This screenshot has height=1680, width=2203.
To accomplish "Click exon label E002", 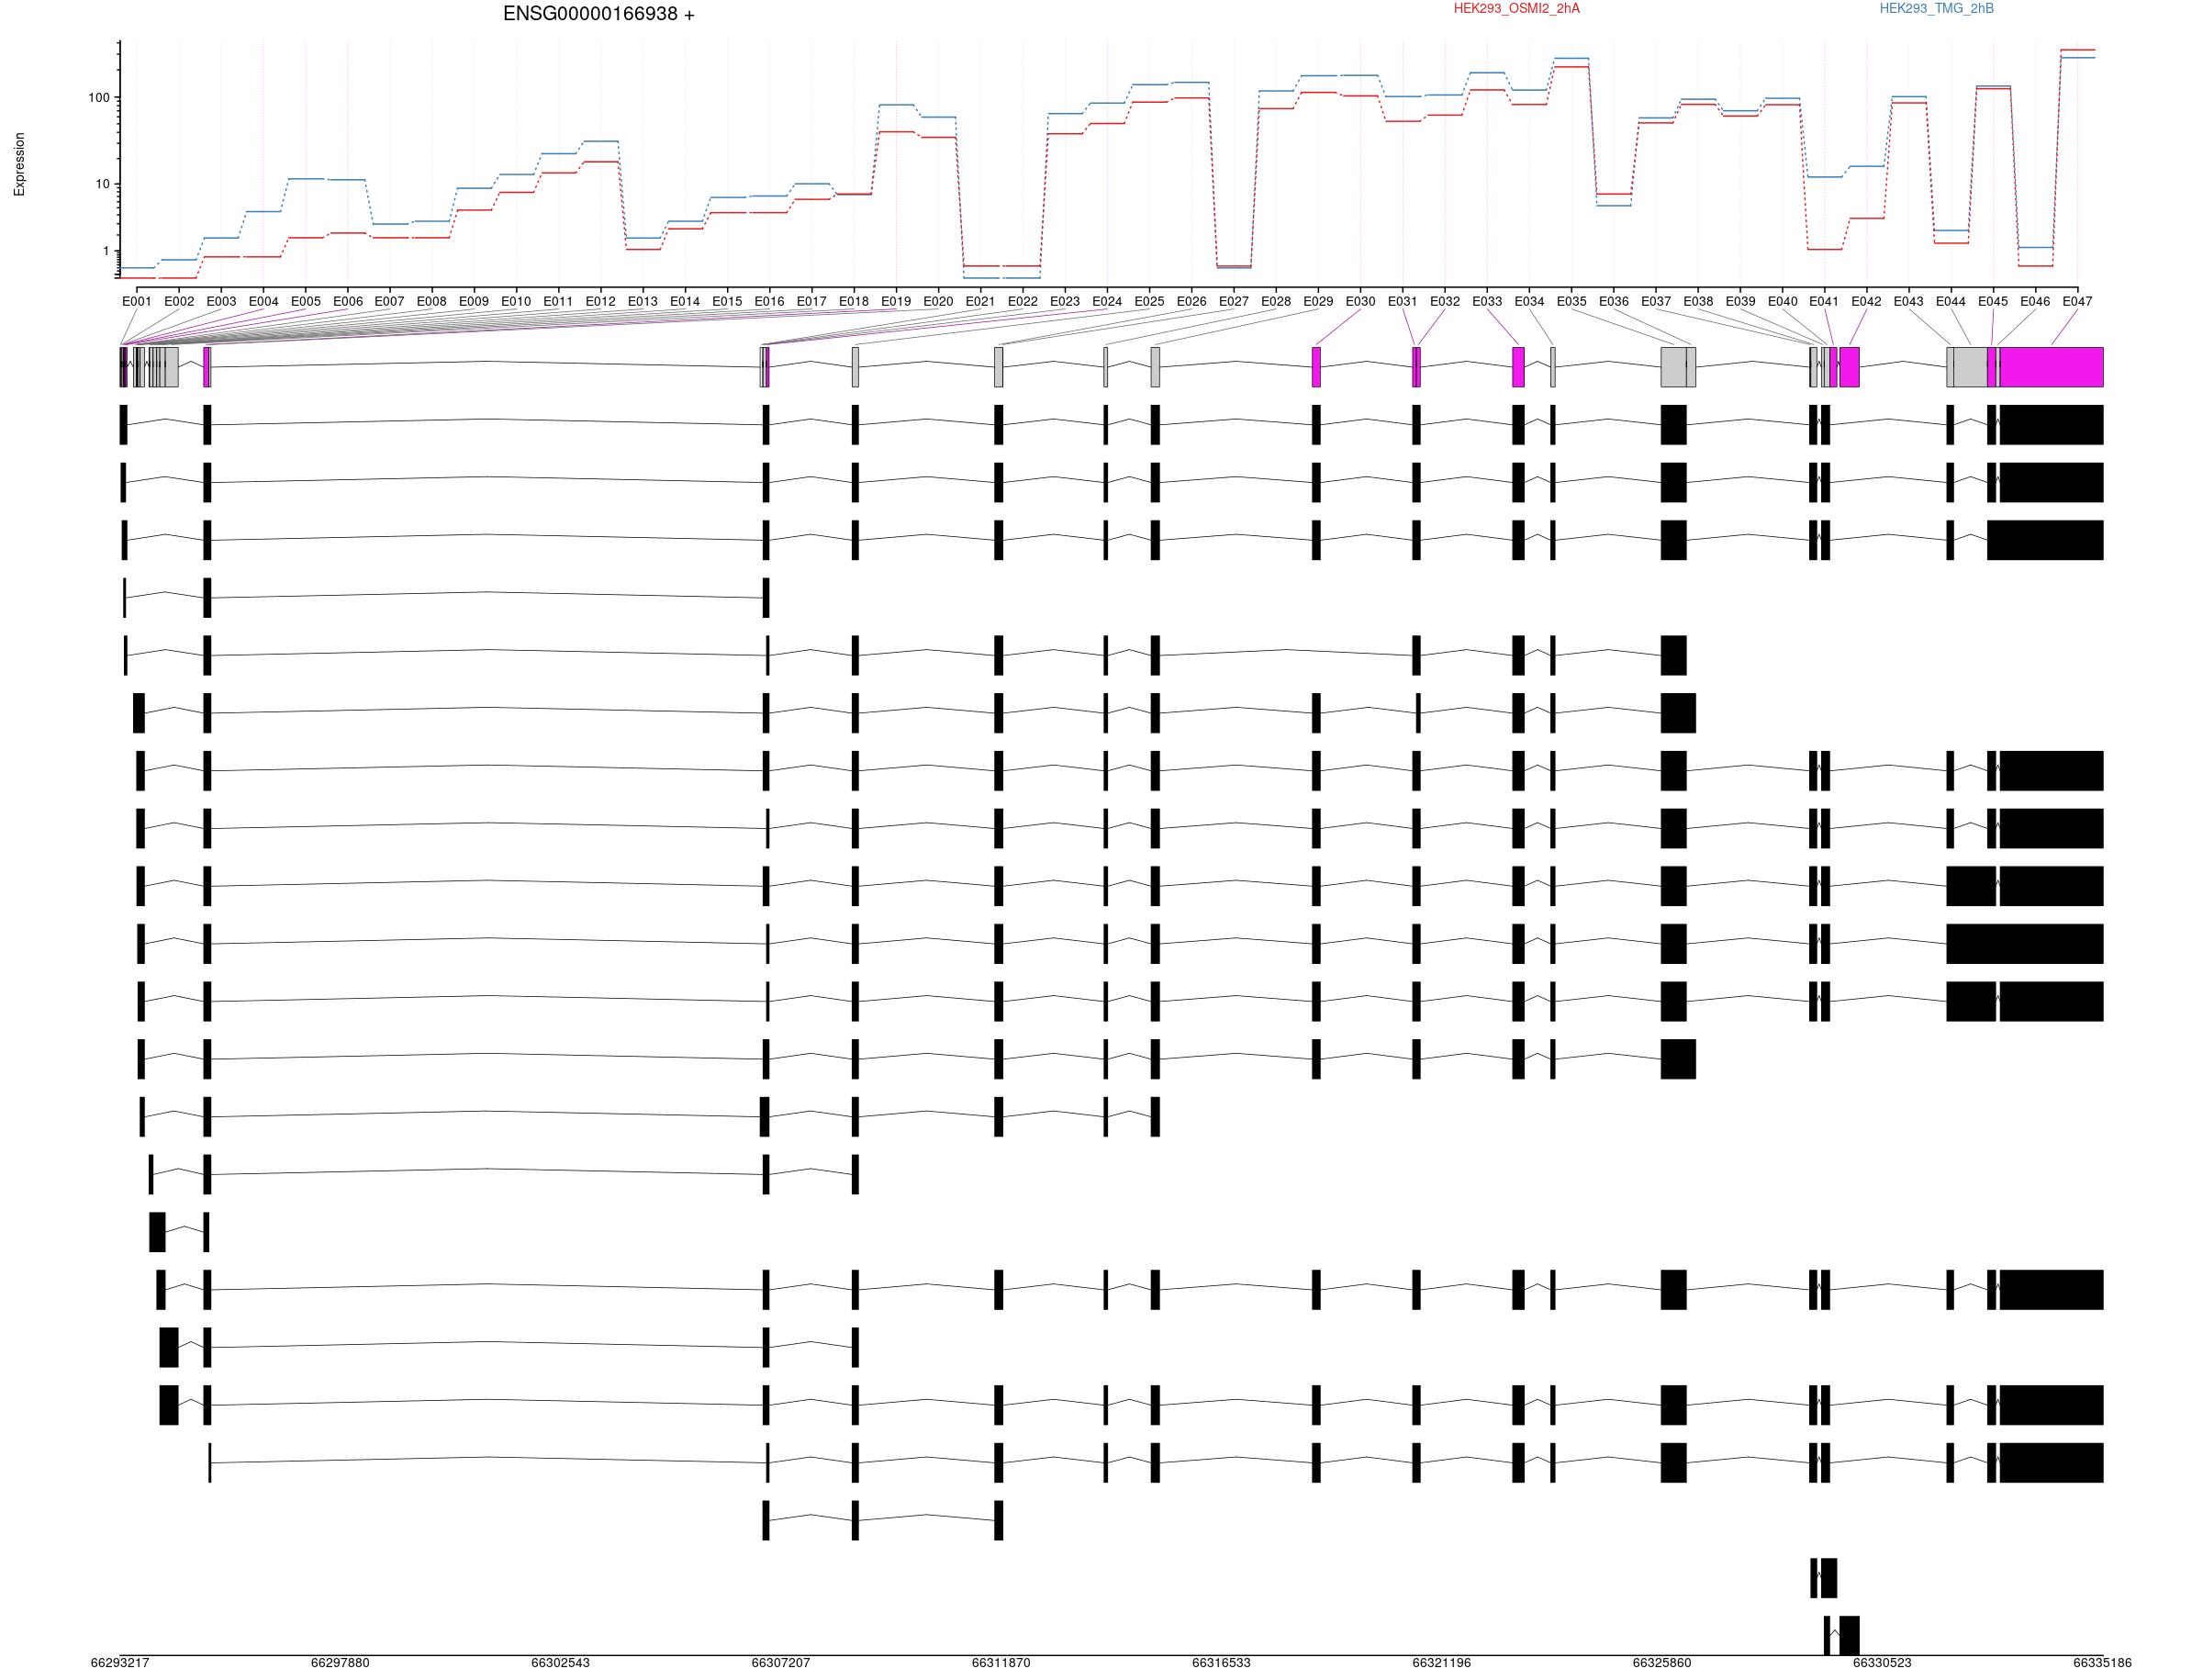I will [x=179, y=301].
